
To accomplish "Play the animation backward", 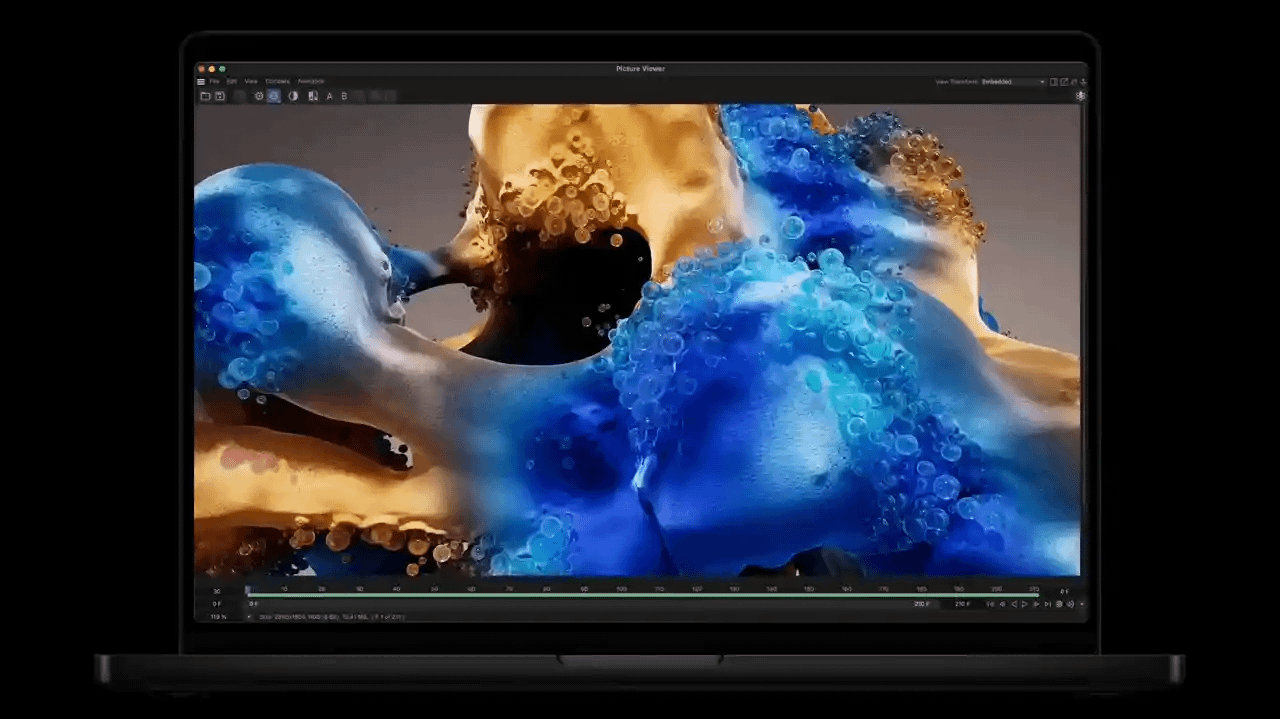I will click(x=1014, y=604).
